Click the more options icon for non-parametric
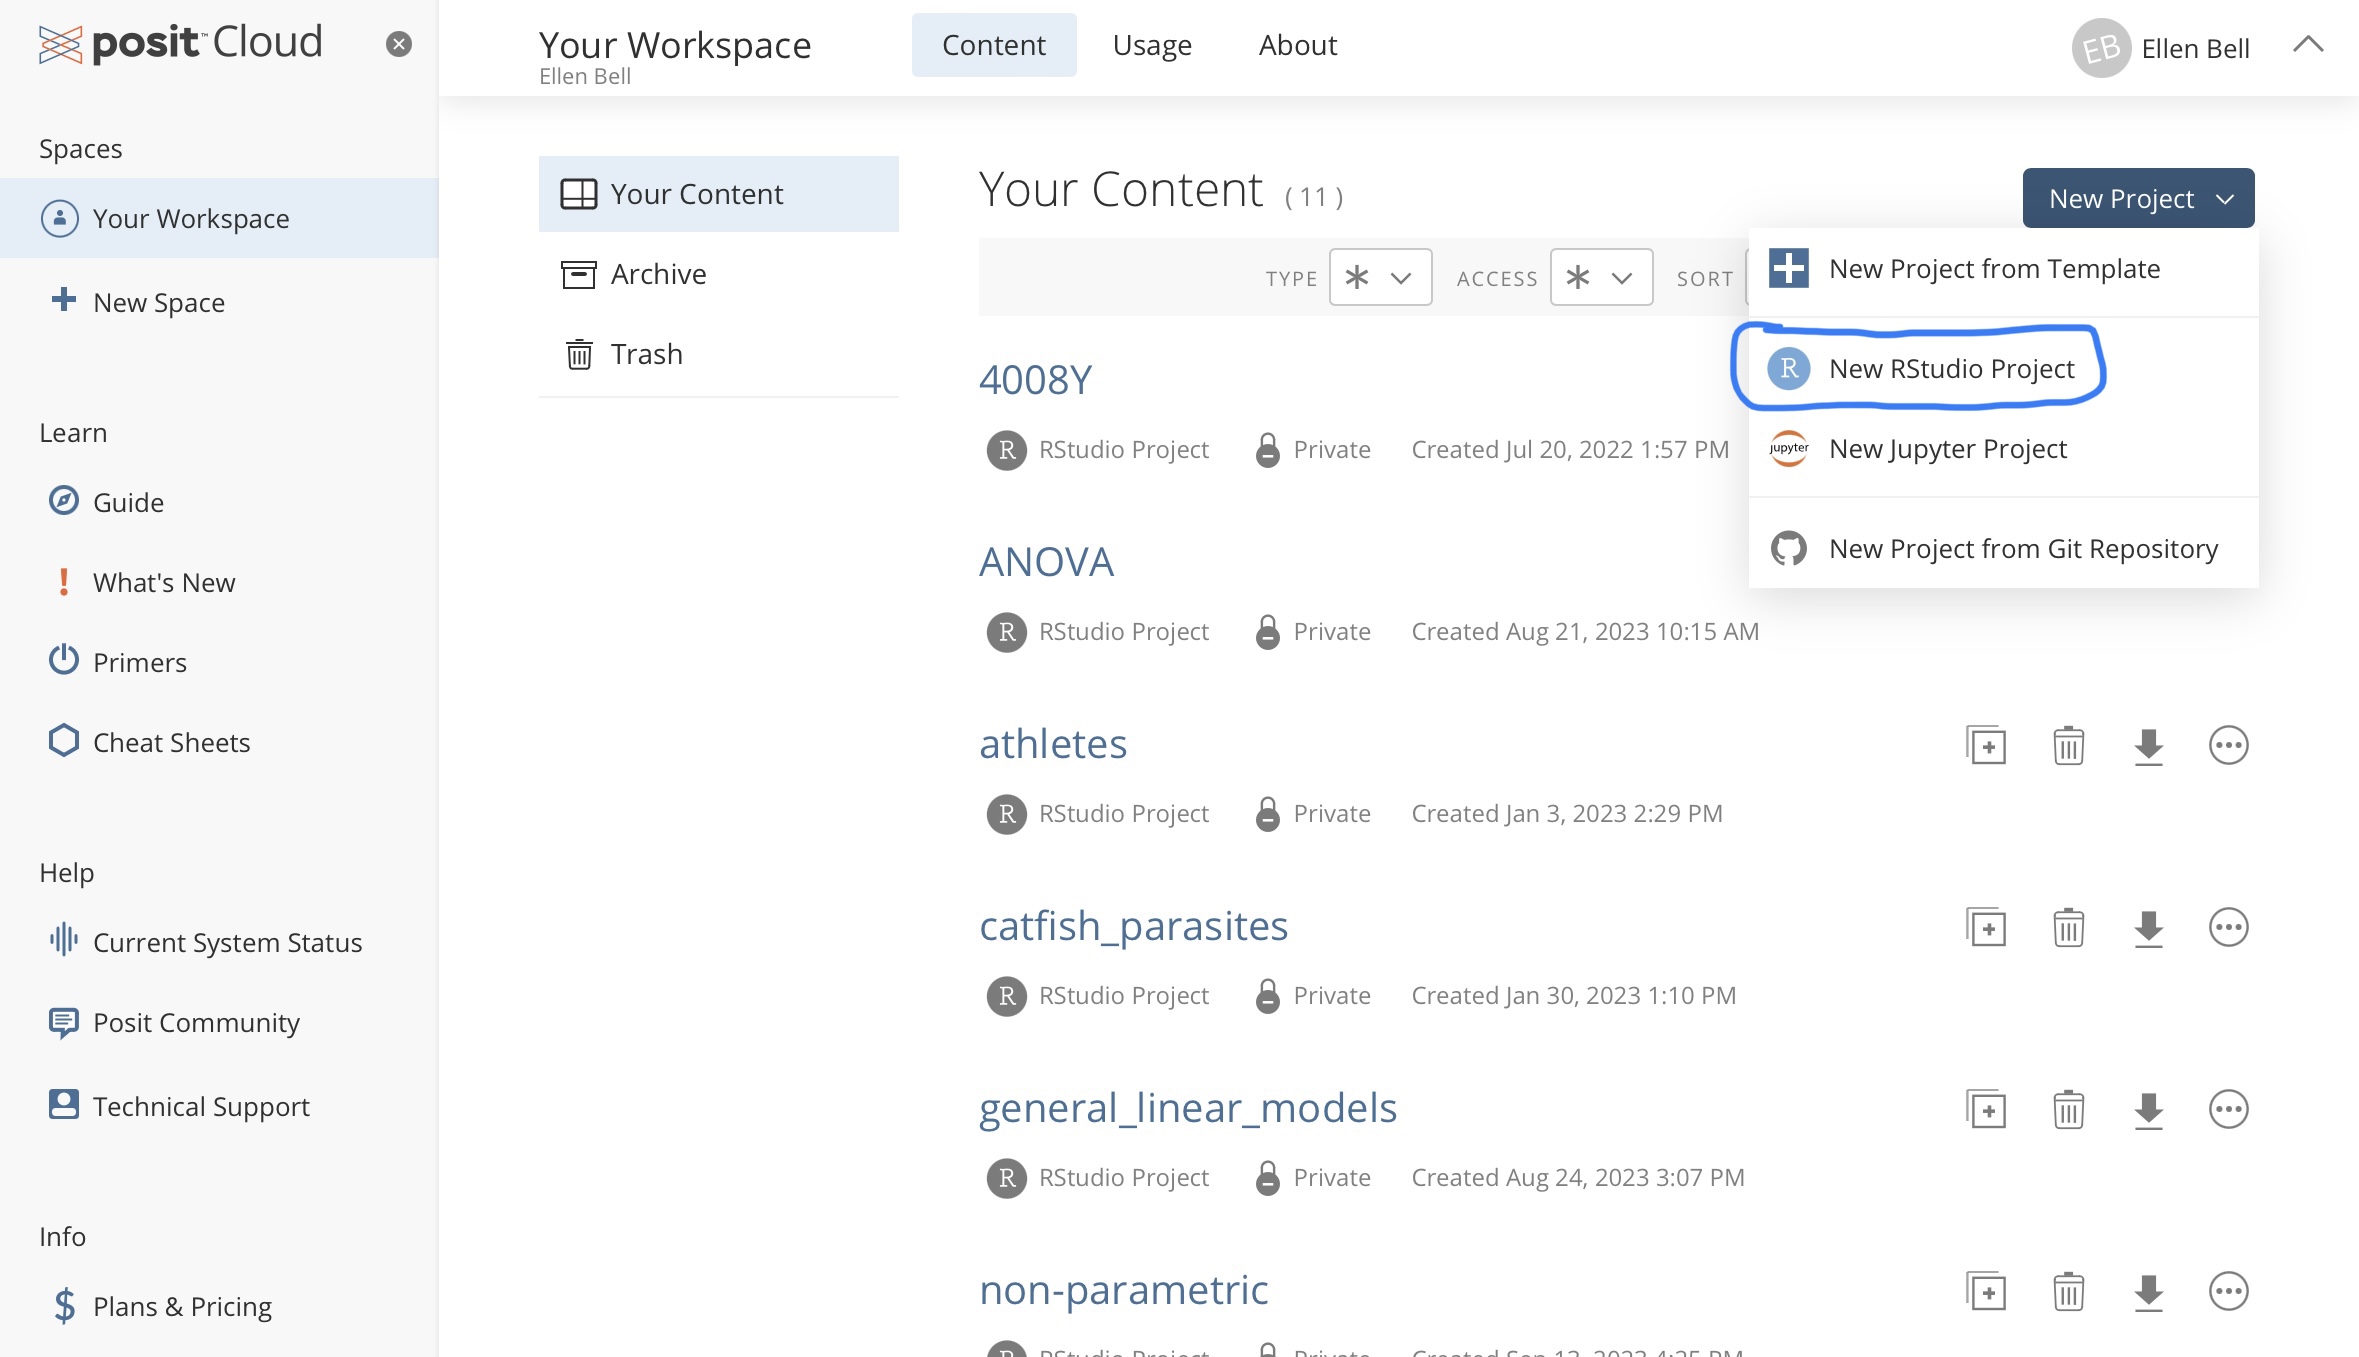Image resolution: width=2359 pixels, height=1357 pixels. (x=2229, y=1292)
